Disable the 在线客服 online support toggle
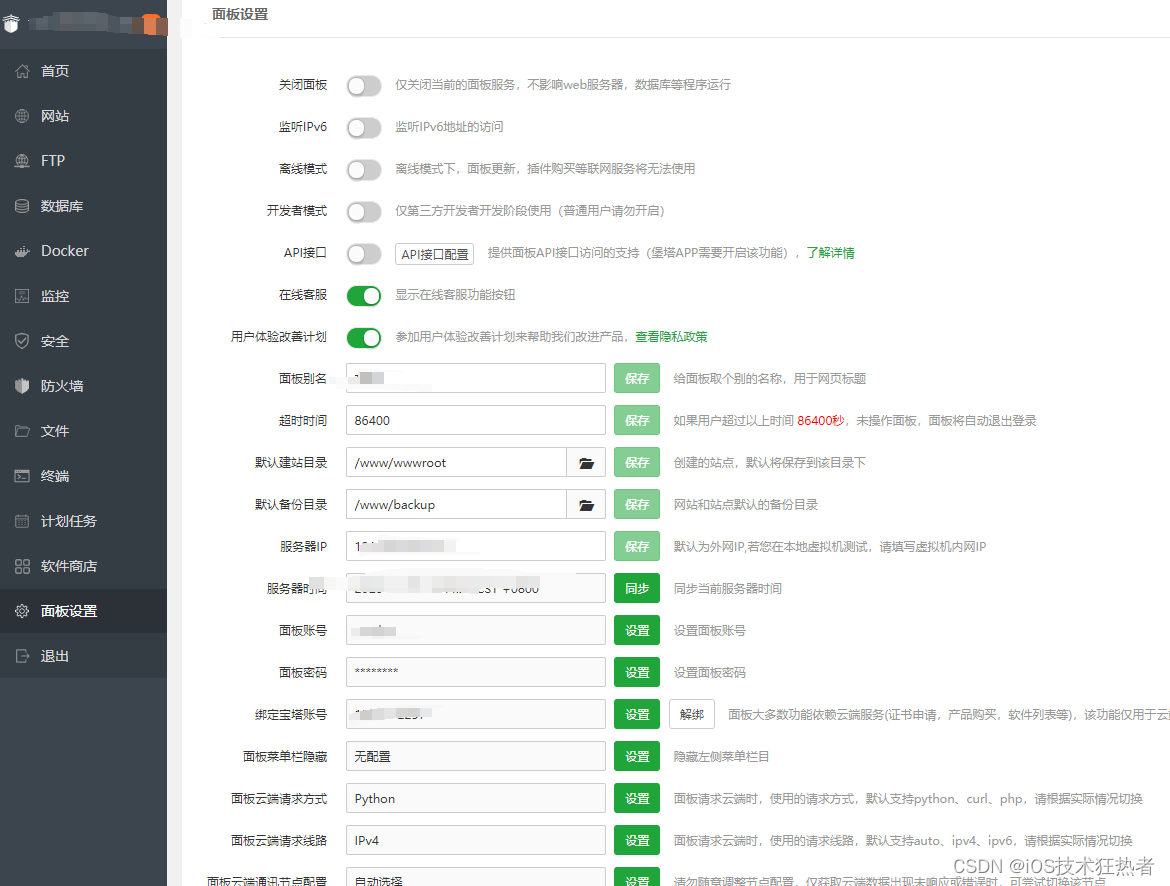 coord(364,295)
